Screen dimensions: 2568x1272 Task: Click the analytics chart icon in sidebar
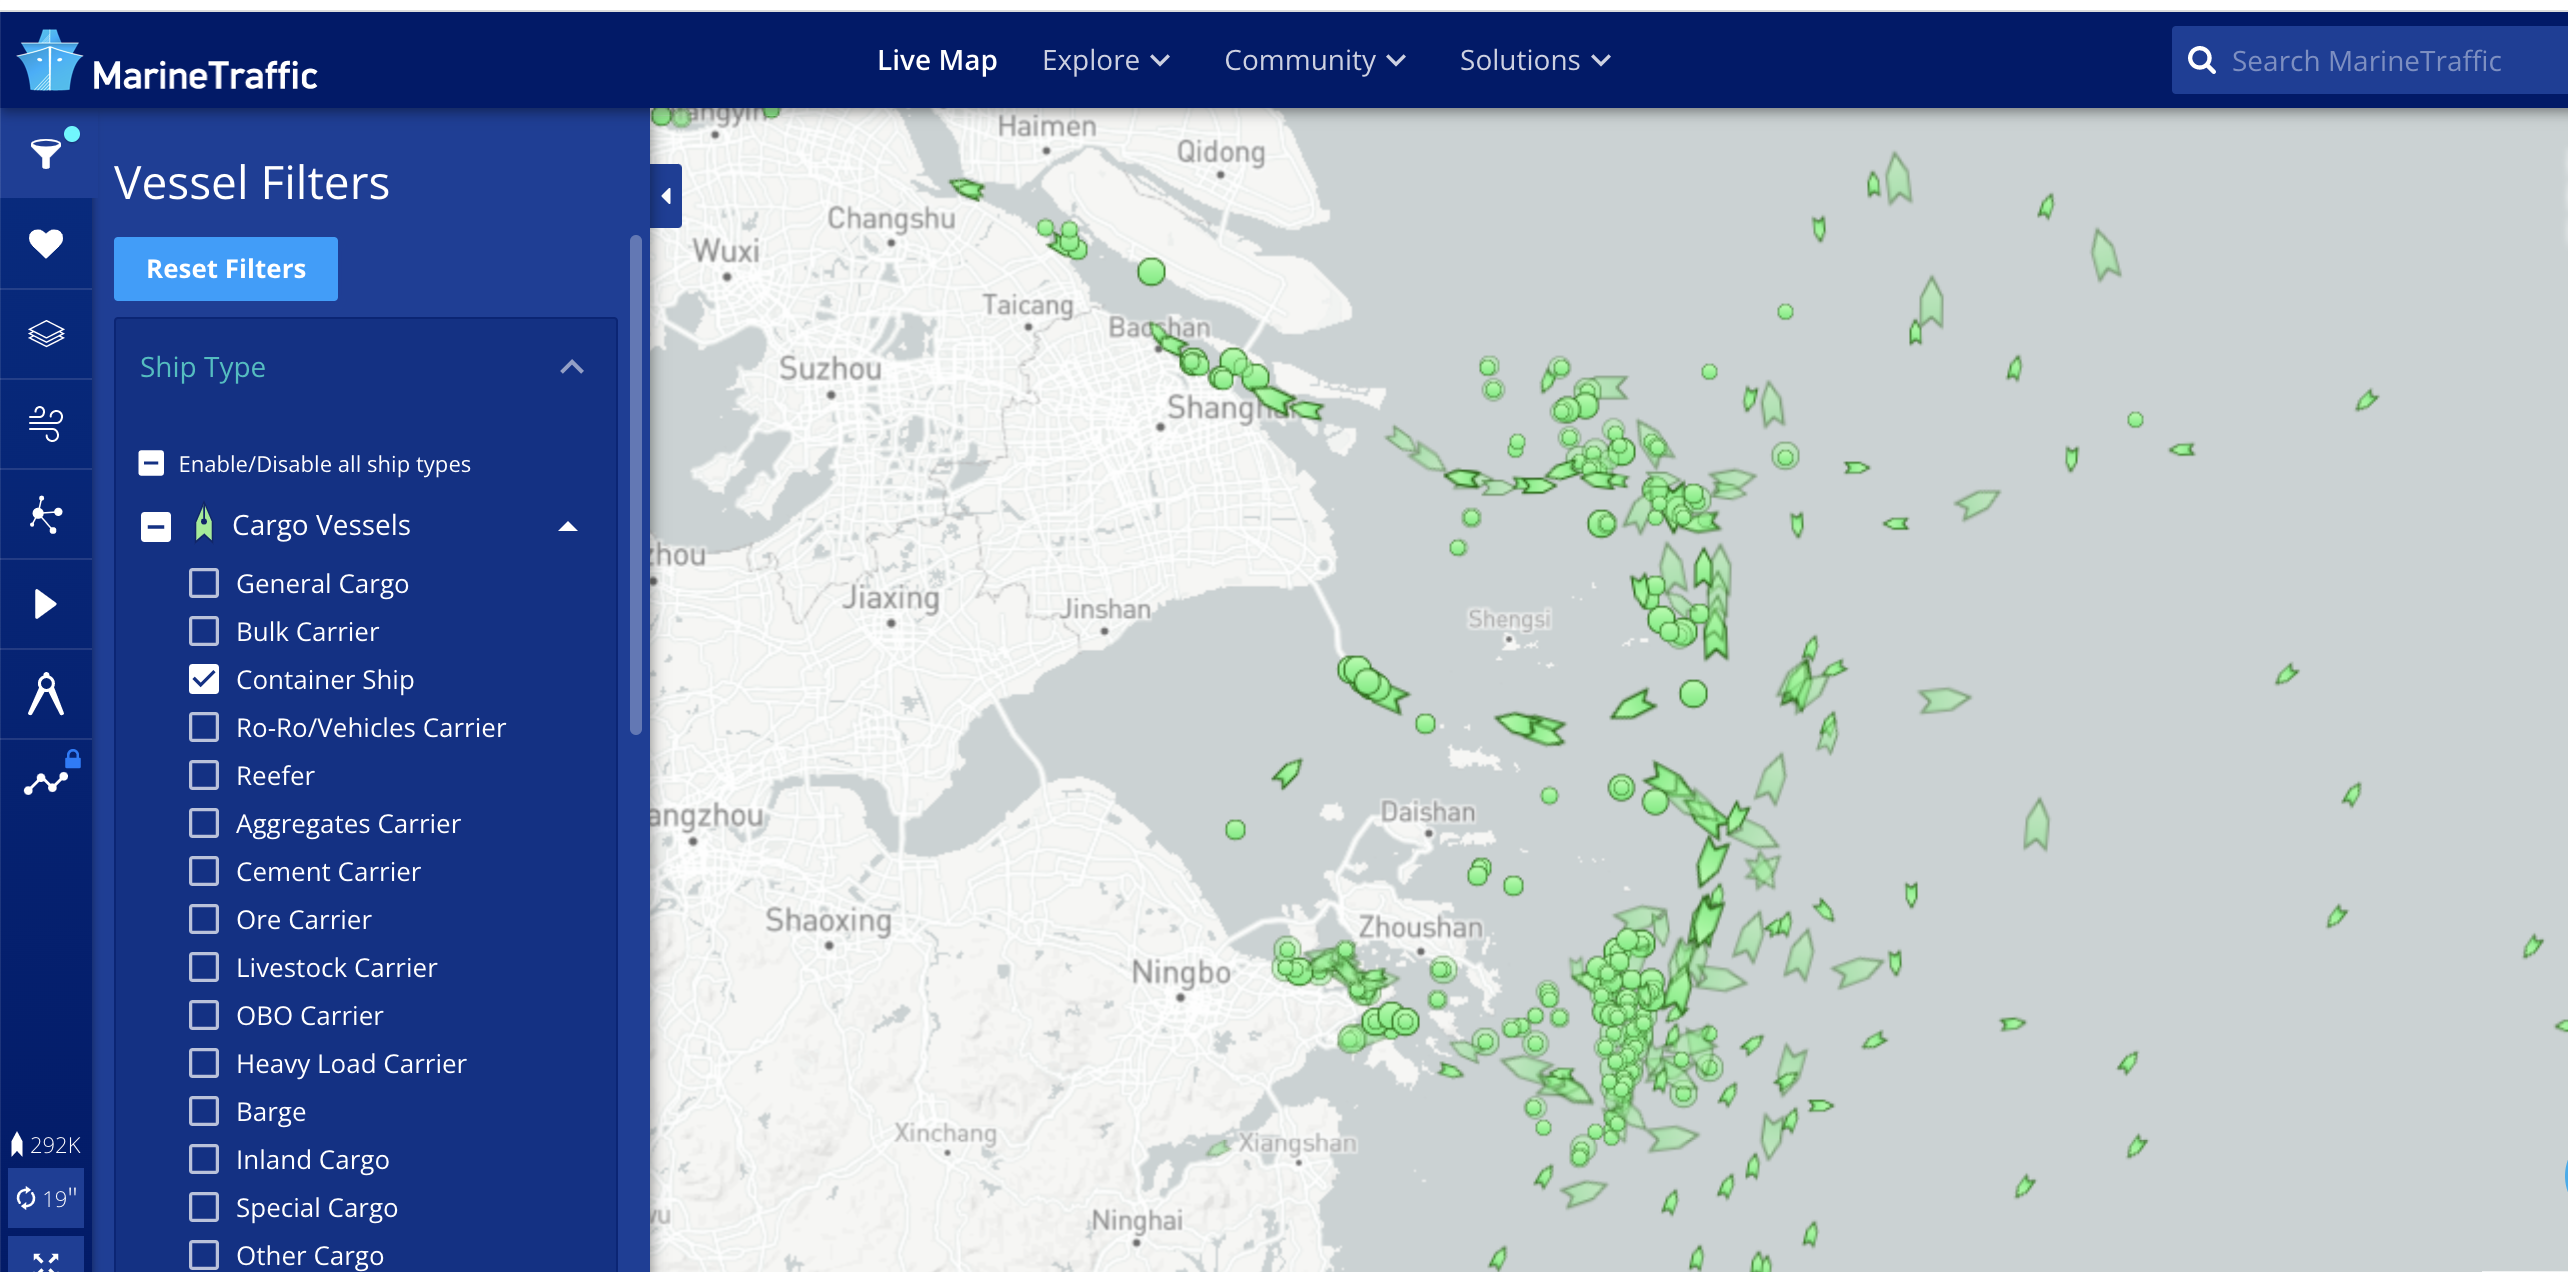point(44,783)
